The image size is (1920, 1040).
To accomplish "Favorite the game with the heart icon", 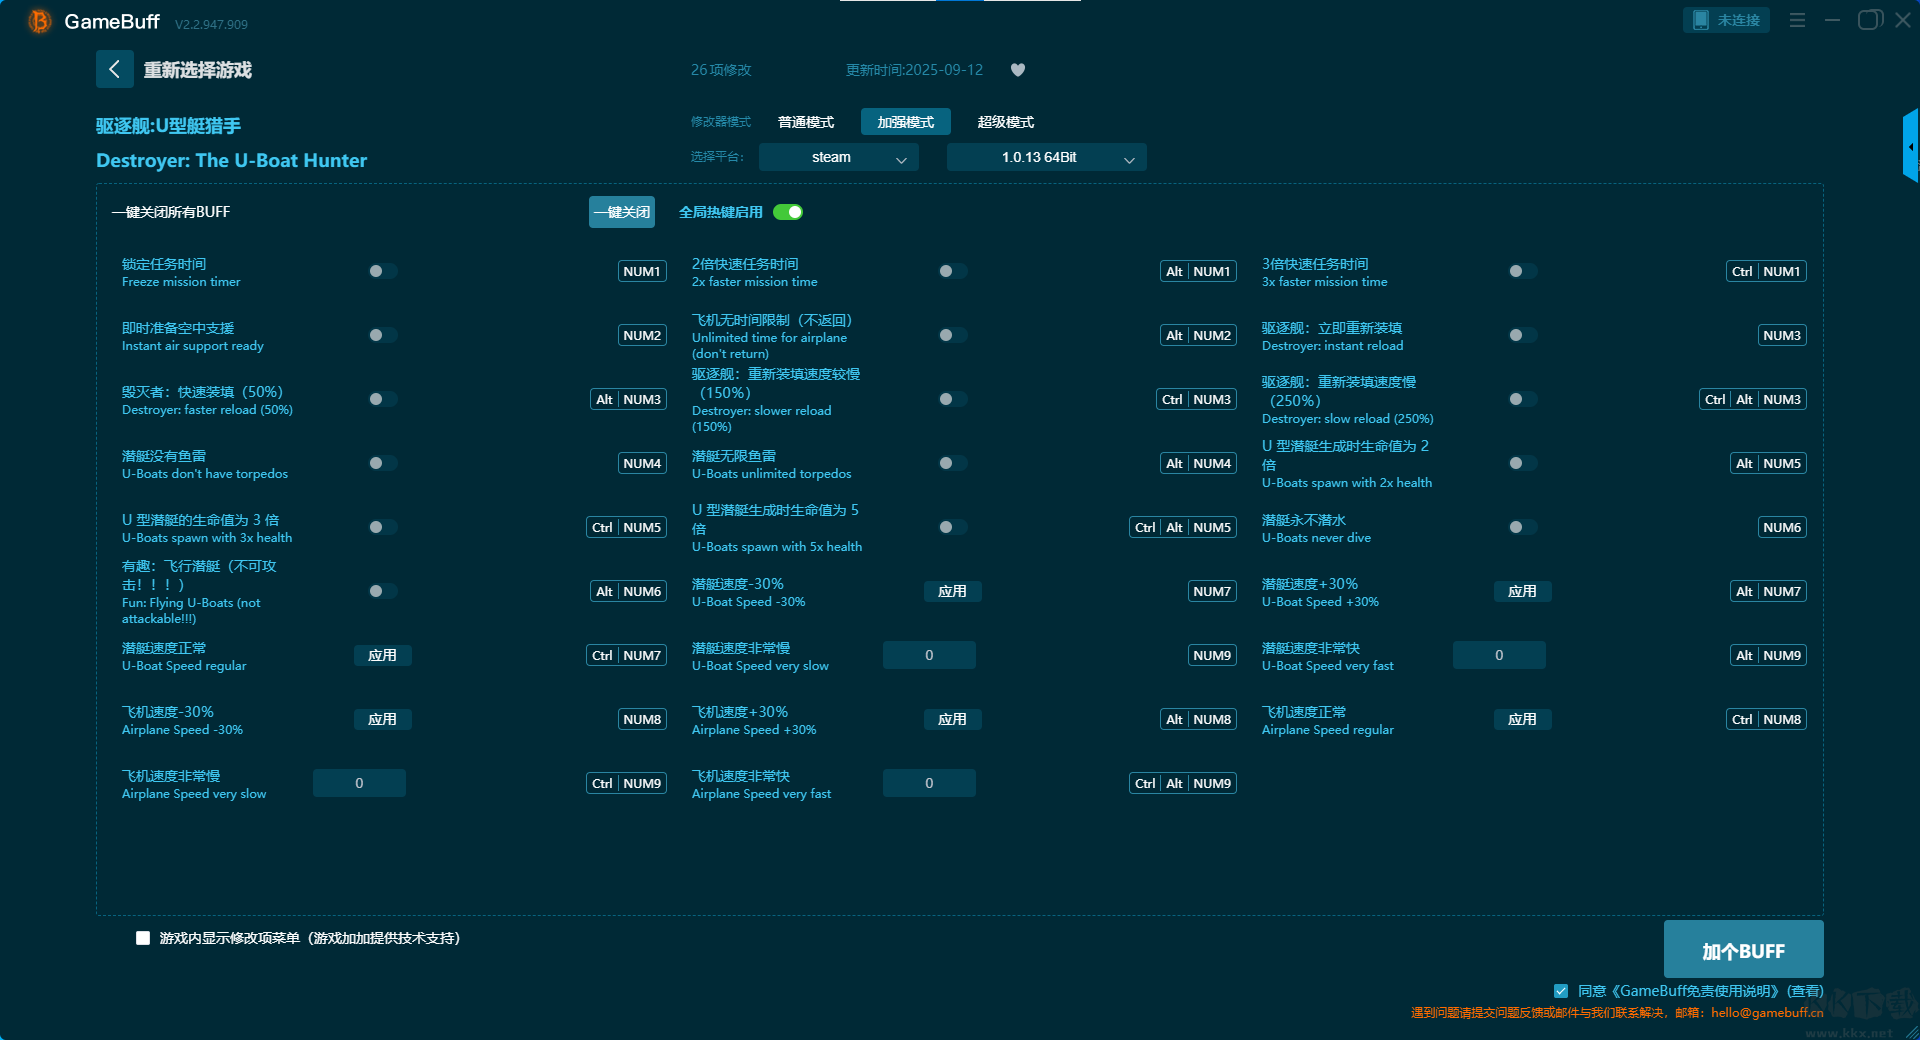I will tap(1018, 70).
